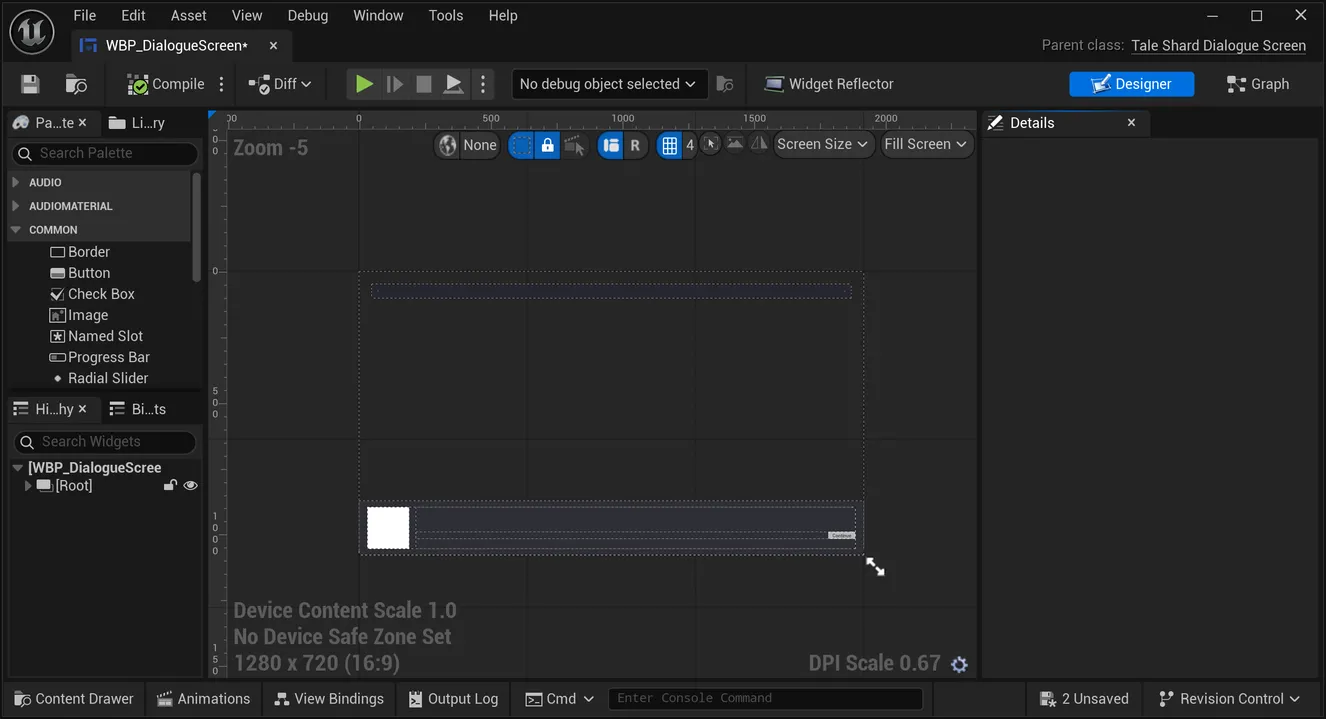The height and width of the screenshot is (719, 1326).
Task: Toggle dashed outlines display in designer
Action: (521, 145)
